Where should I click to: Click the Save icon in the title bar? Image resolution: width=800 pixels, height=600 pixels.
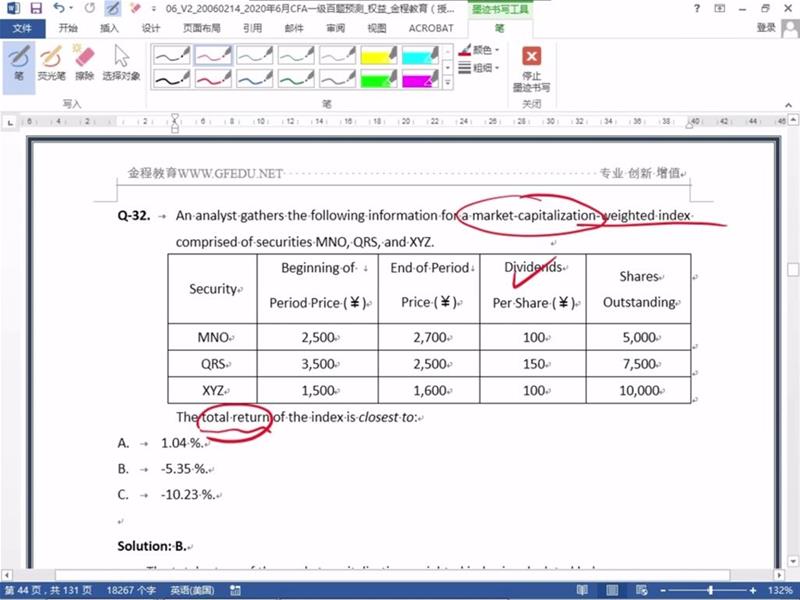click(36, 8)
